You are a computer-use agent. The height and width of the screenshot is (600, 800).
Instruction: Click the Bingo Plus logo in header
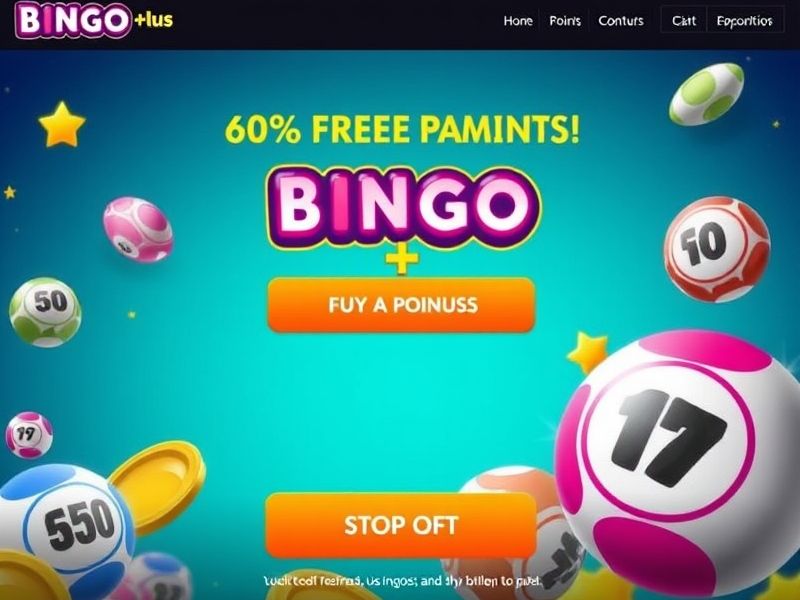pos(94,20)
